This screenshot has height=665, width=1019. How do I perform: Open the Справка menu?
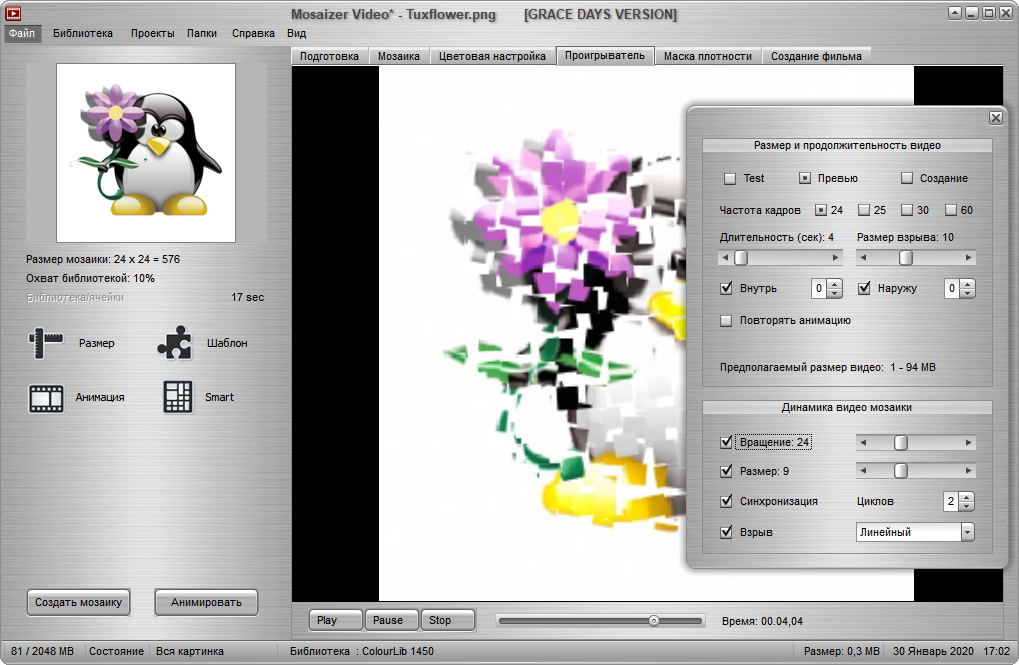point(253,33)
